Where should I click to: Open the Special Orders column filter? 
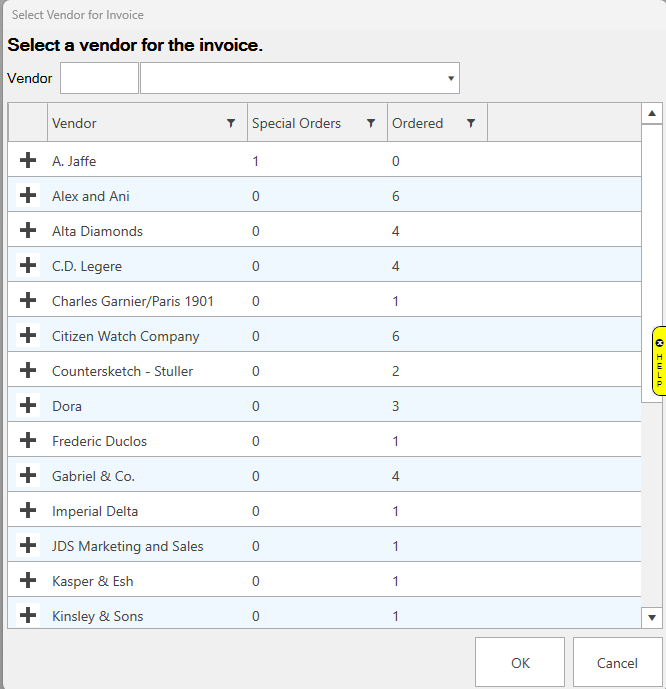click(x=371, y=123)
